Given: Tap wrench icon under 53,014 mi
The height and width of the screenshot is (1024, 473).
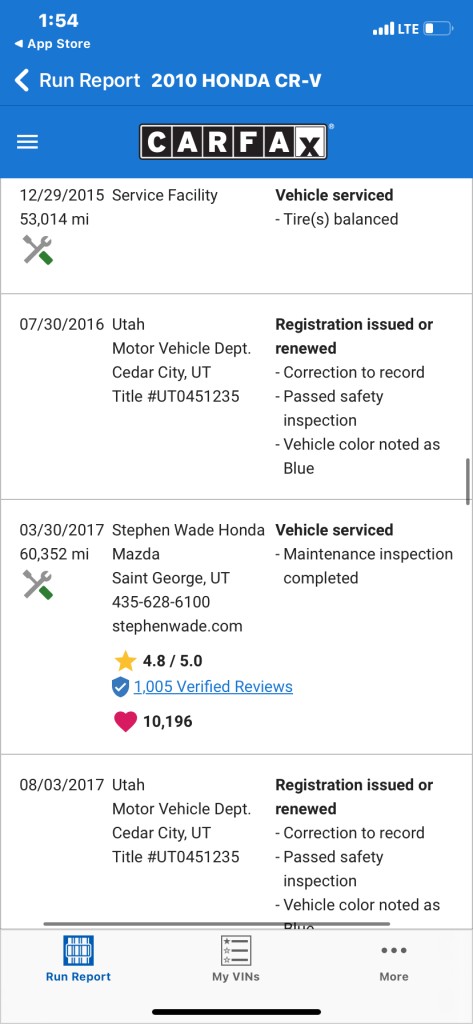Looking at the screenshot, I should point(37,250).
